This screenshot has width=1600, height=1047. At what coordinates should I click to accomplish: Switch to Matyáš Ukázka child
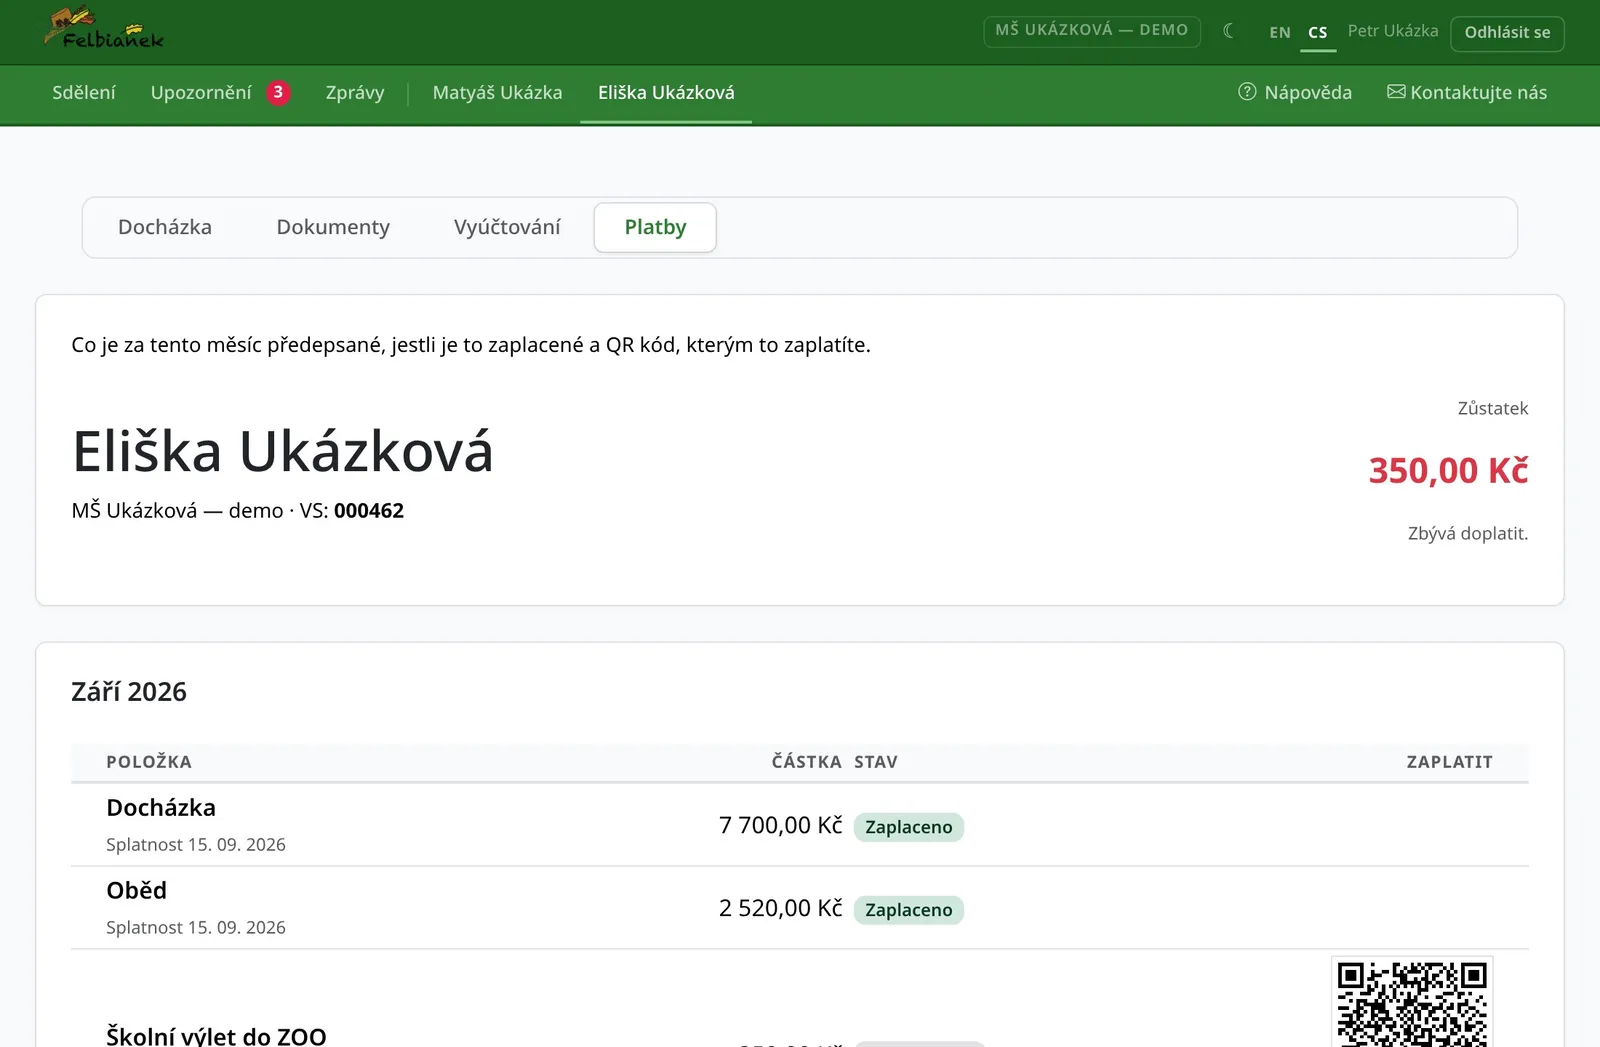[497, 92]
